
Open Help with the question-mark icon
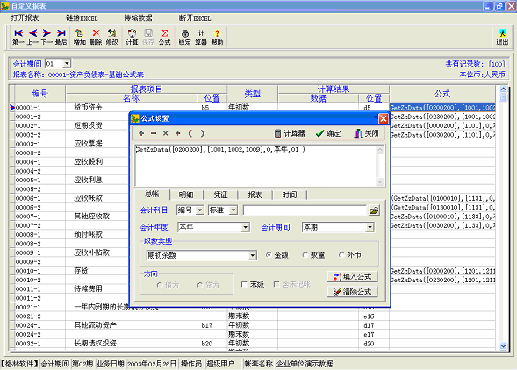pyautogui.click(x=217, y=37)
